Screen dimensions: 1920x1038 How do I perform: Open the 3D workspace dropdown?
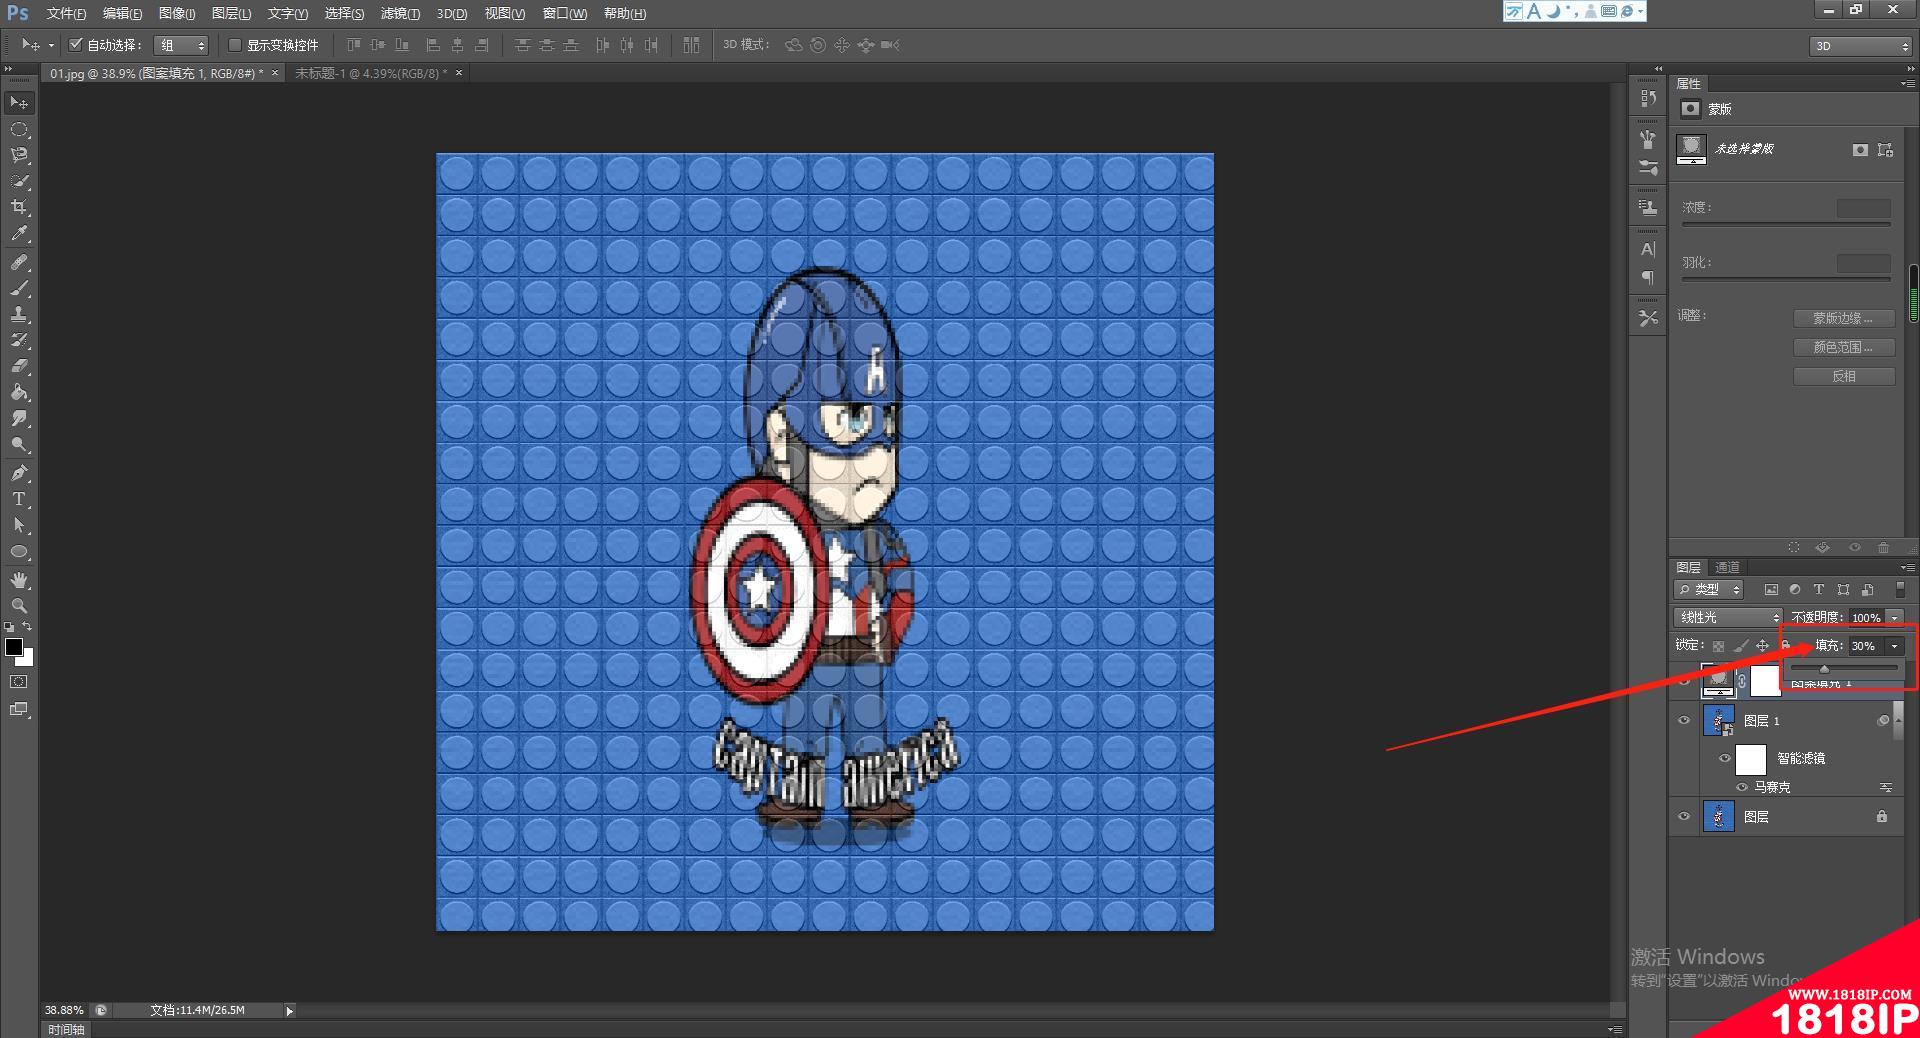click(1860, 46)
